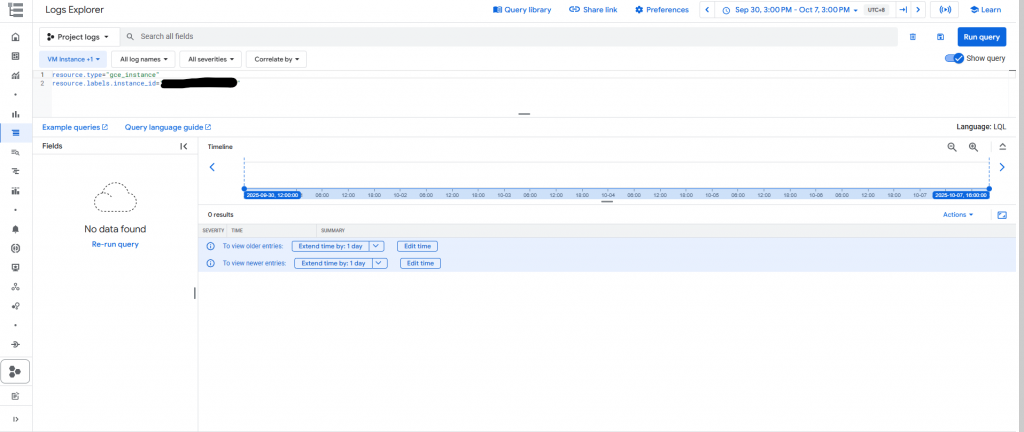Open the VM Instance +1 resource filter dropdown
The image size is (1024, 432).
pos(73,59)
